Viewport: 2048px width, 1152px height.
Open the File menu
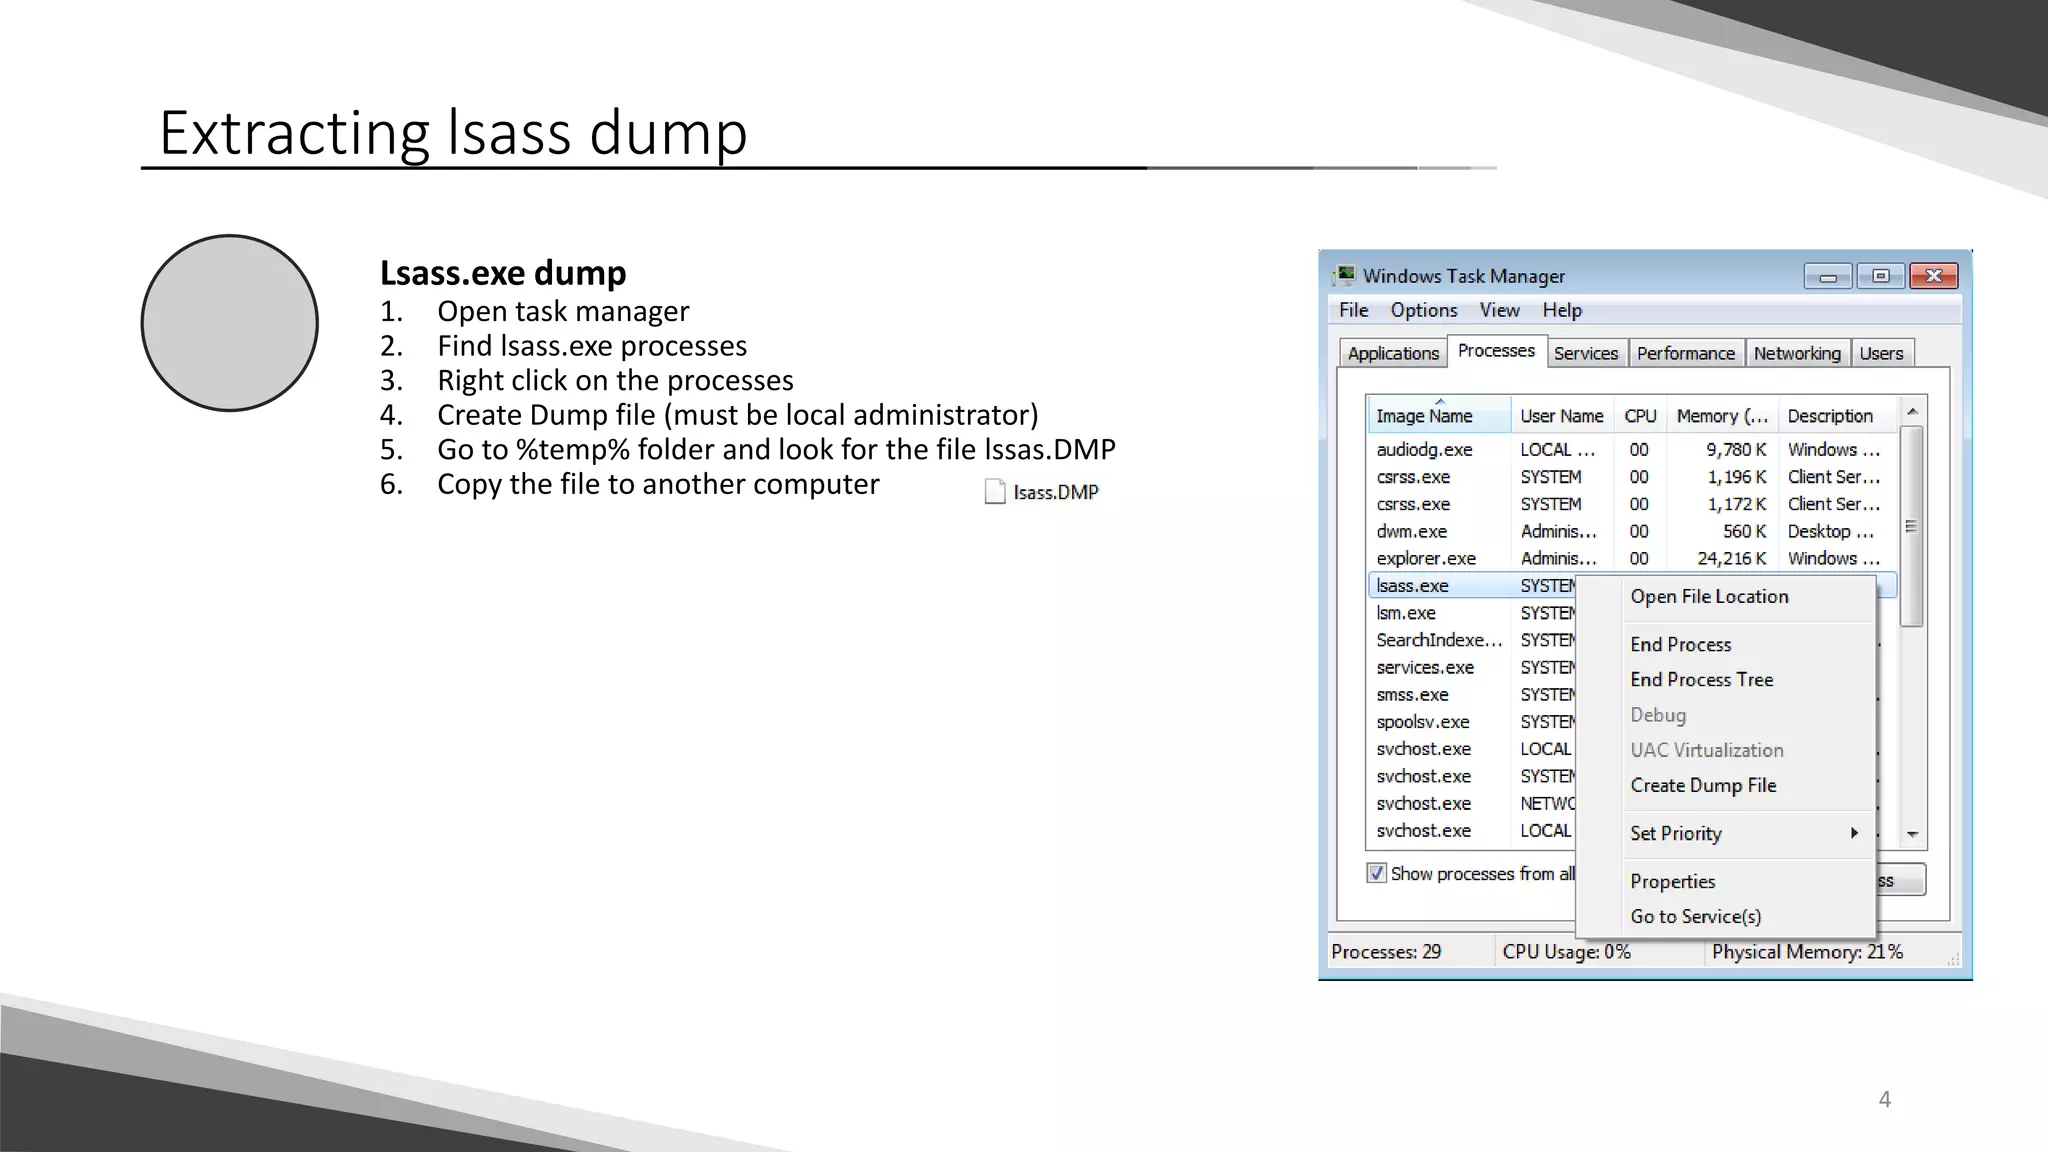(x=1353, y=310)
